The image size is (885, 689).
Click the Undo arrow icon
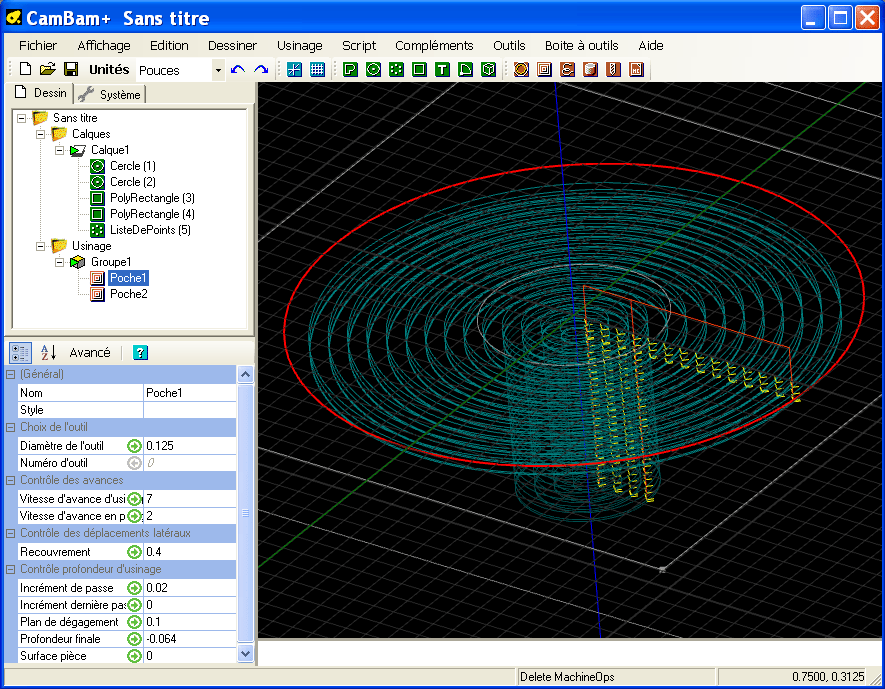(x=237, y=69)
